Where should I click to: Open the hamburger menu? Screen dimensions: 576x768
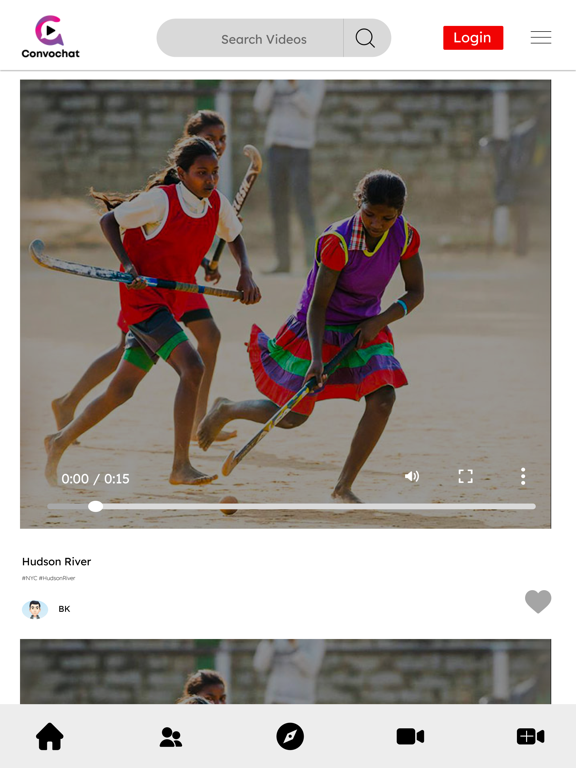click(x=541, y=38)
